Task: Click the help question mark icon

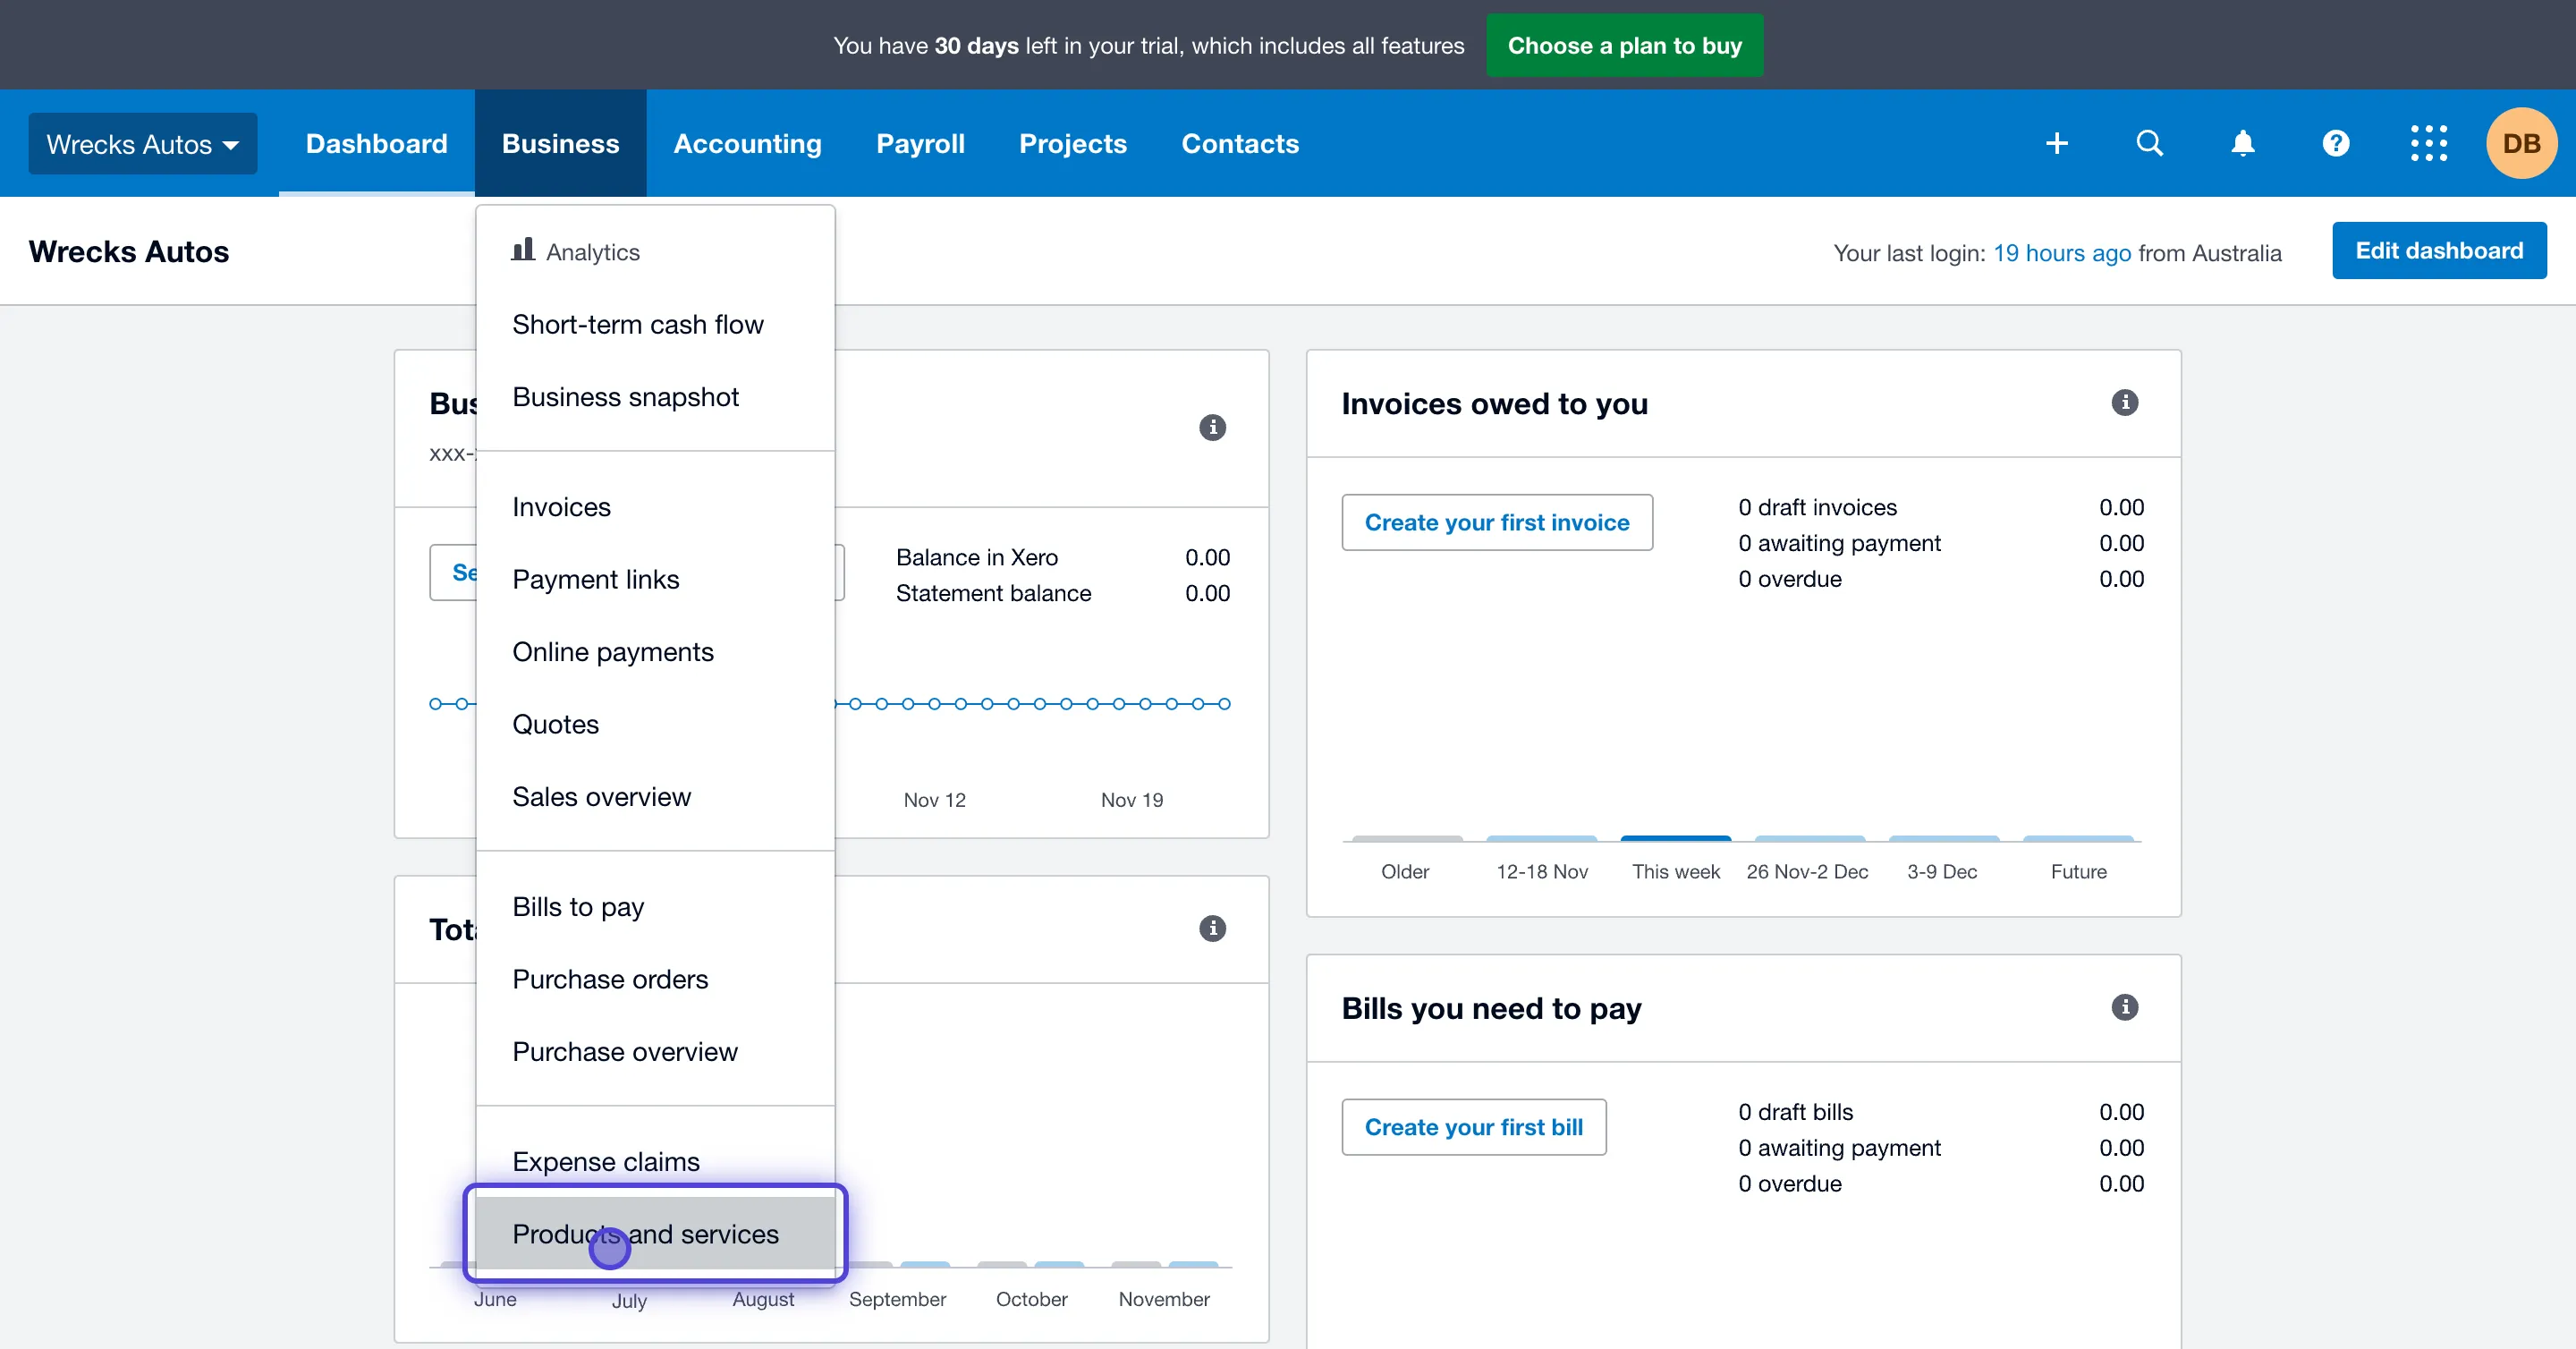Action: 2335,143
